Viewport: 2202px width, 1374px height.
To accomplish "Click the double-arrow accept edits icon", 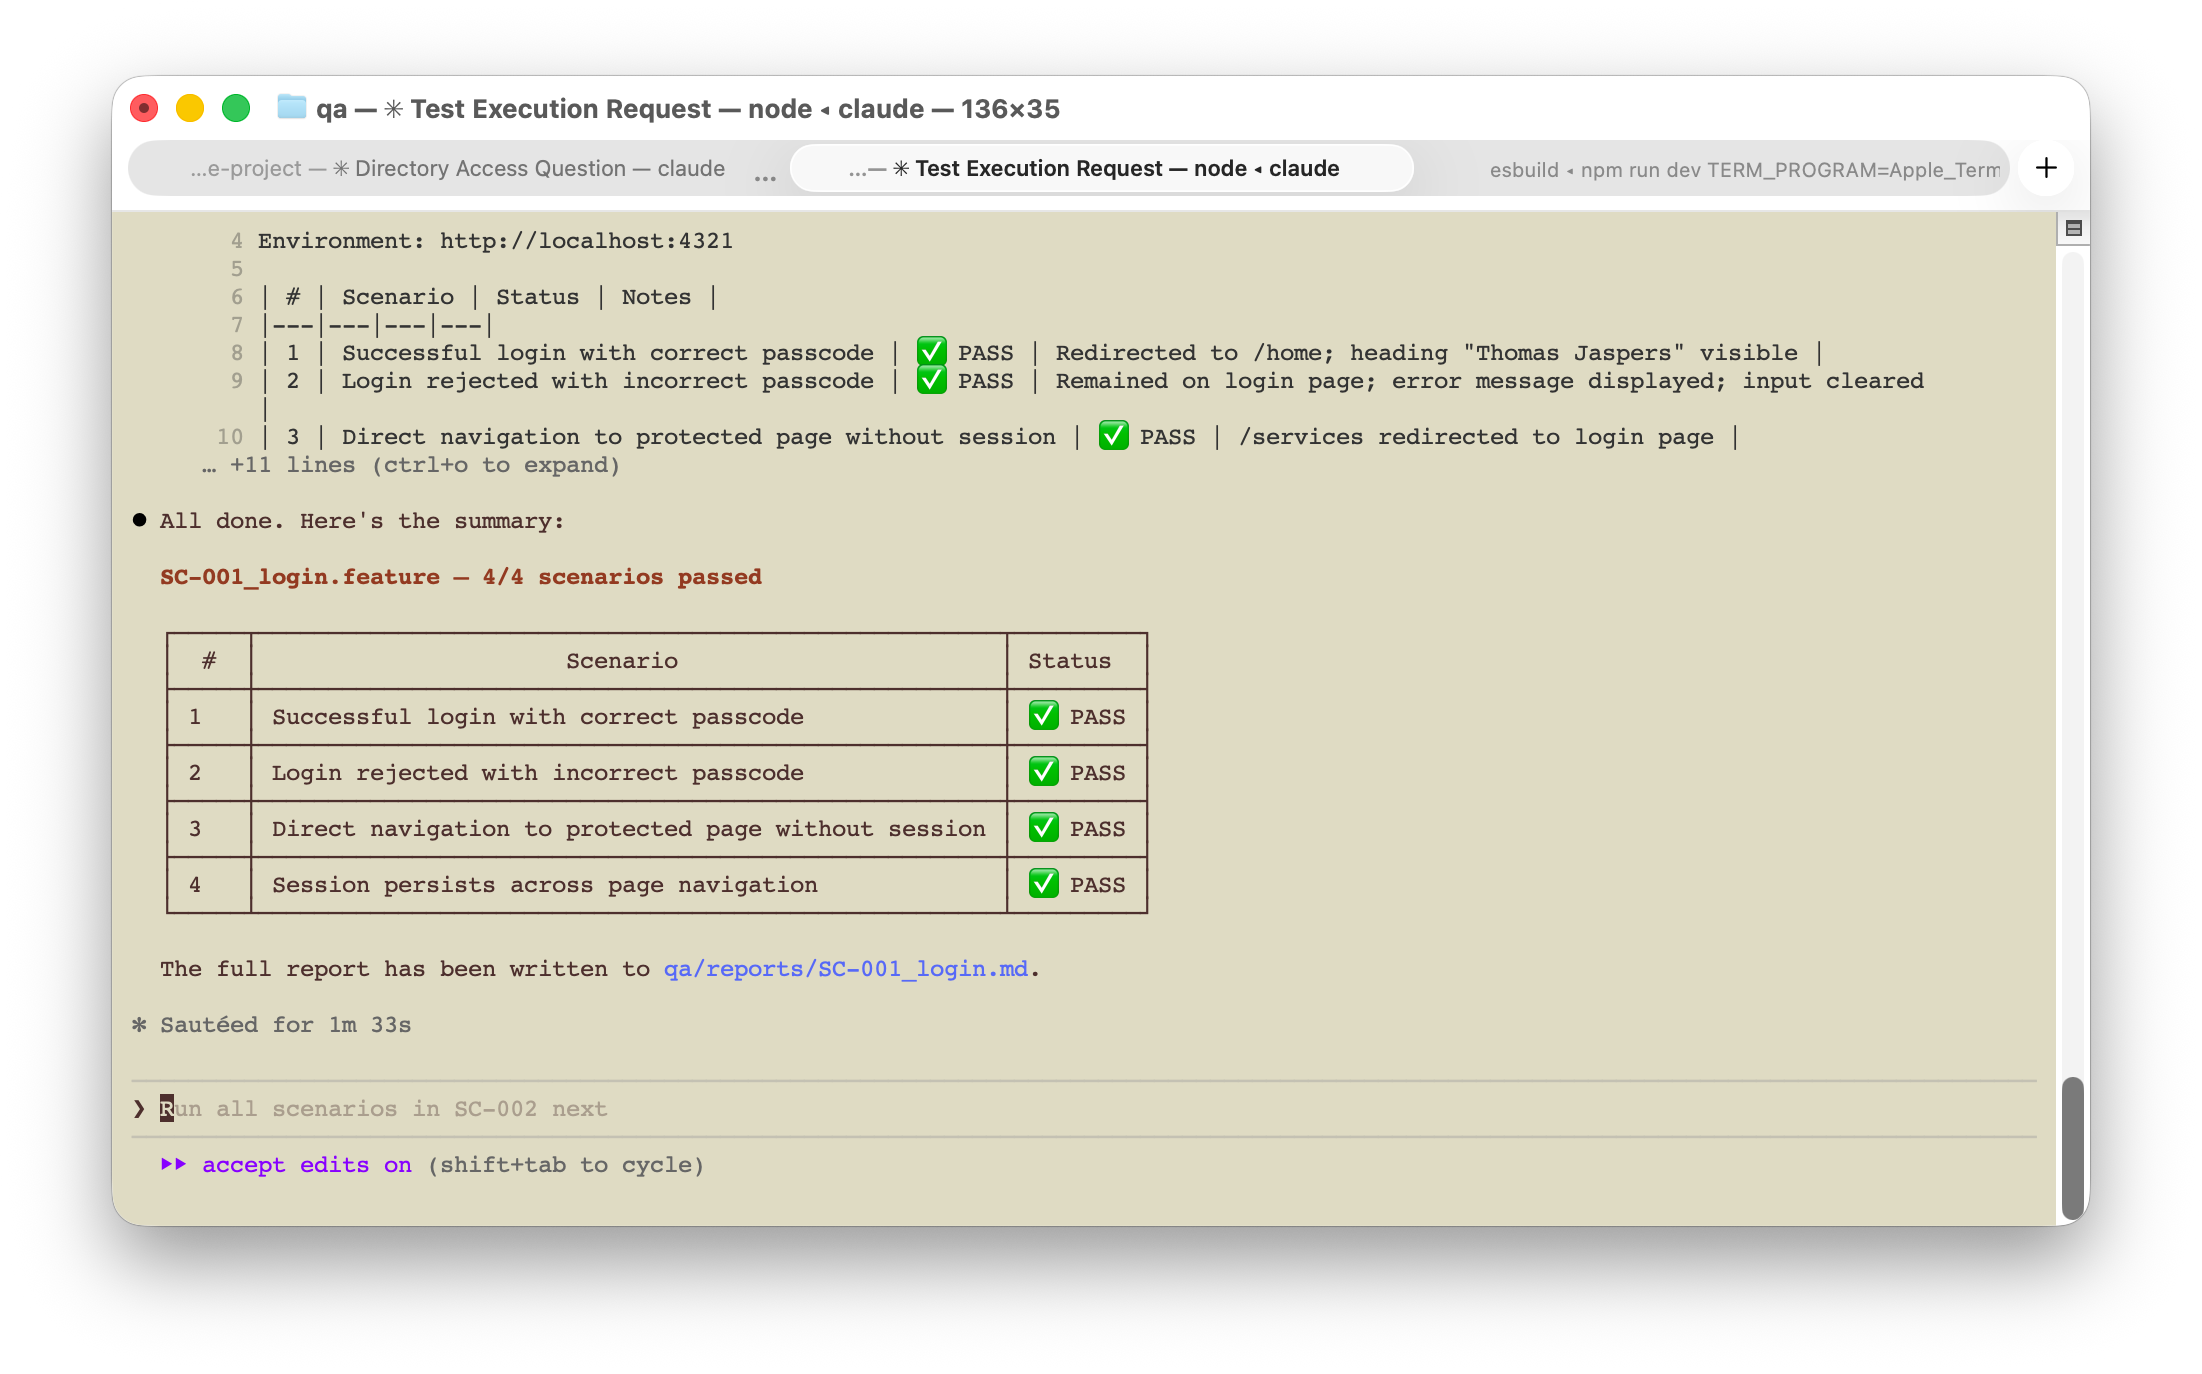I will [x=173, y=1164].
